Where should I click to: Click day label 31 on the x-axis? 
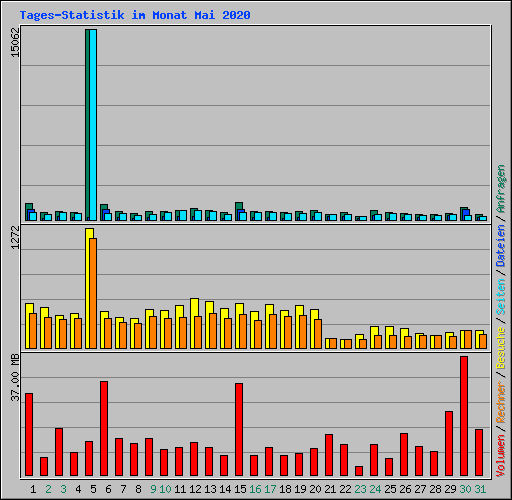point(480,489)
